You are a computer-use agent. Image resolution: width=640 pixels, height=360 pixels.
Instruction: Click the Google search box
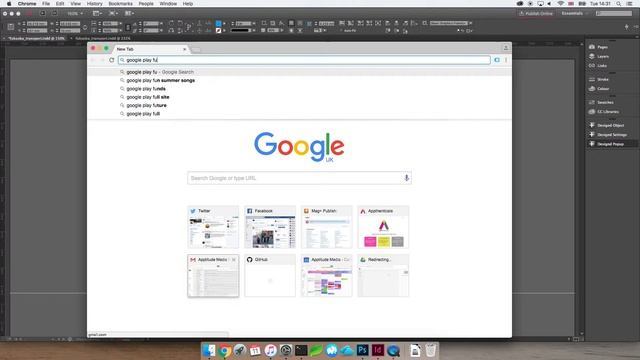[x=299, y=178]
